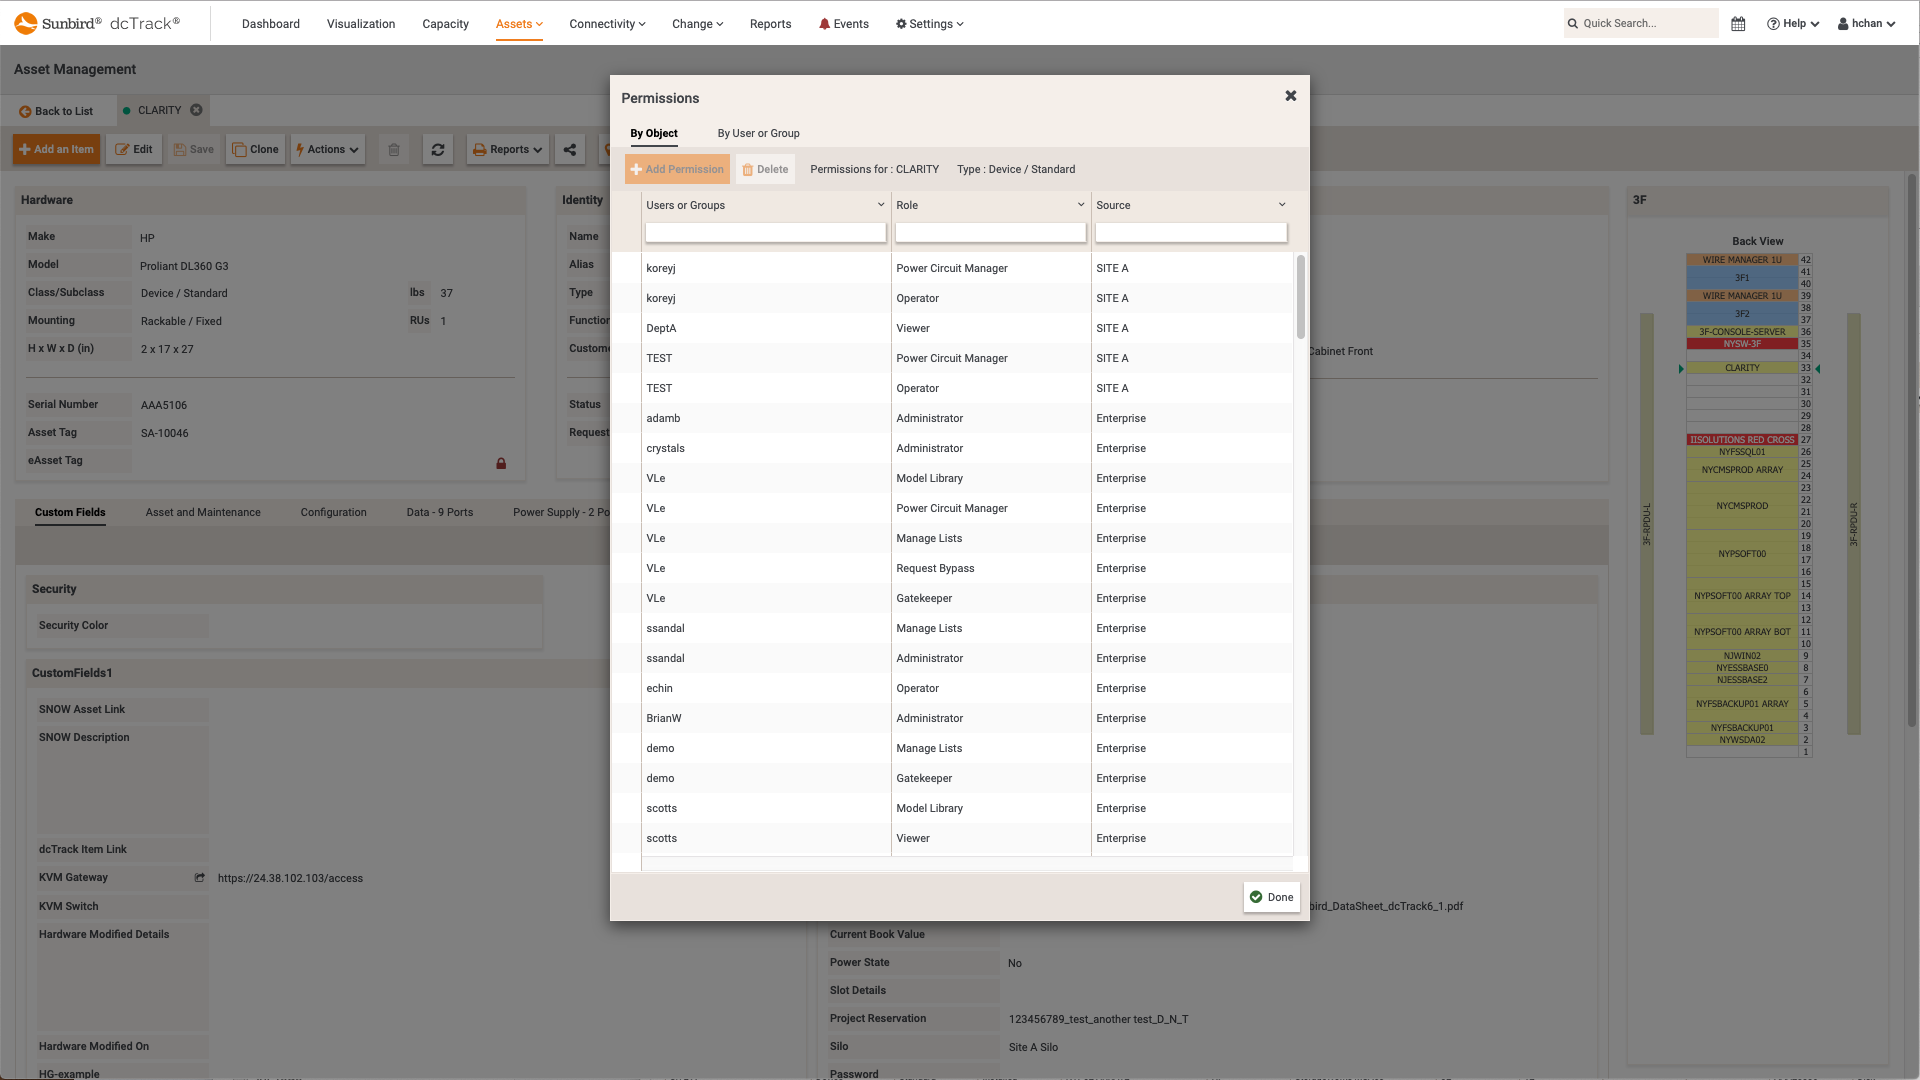This screenshot has width=1920, height=1080.
Task: Click the share icon in the asset toolbar
Action: [570, 149]
